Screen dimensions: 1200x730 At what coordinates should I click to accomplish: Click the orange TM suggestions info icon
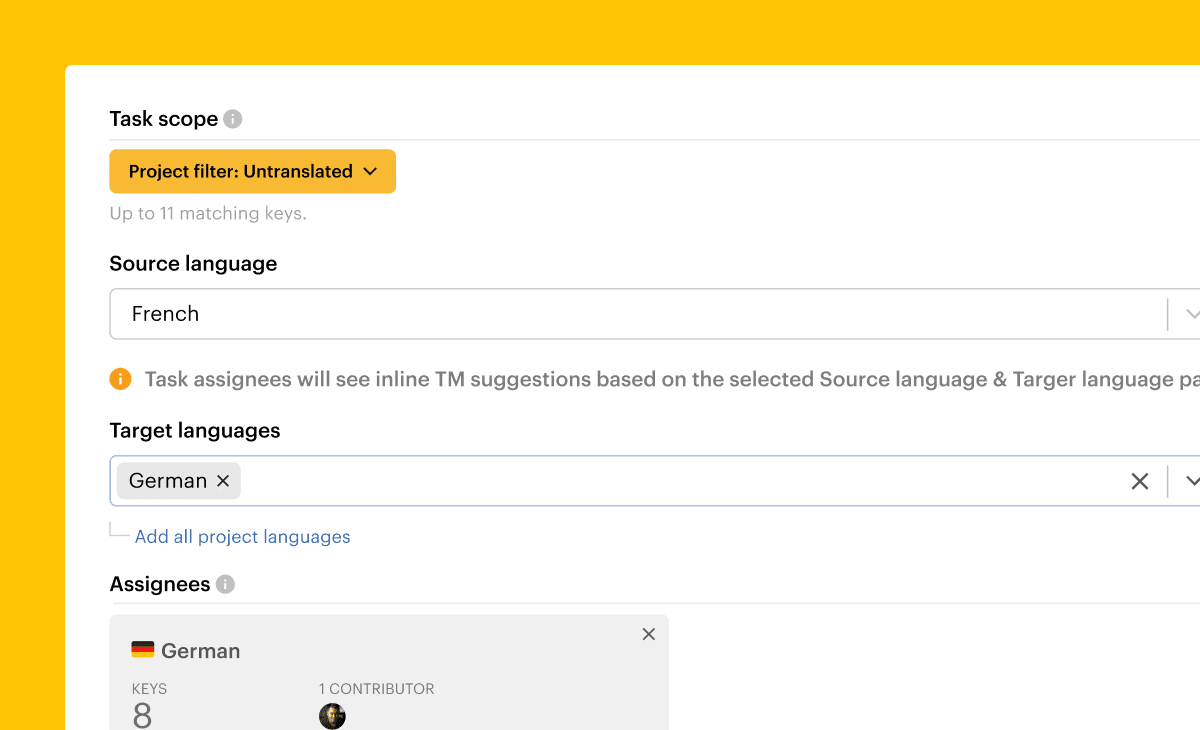pyautogui.click(x=120, y=379)
